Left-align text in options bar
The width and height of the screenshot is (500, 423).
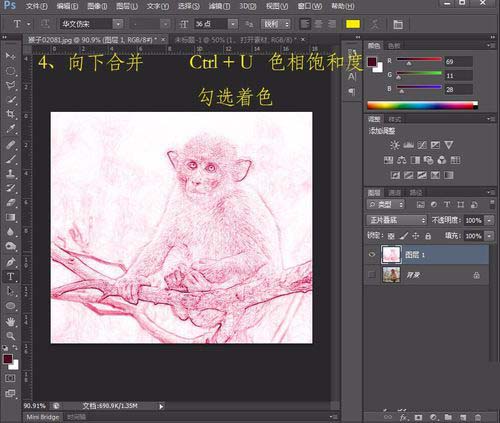click(304, 24)
